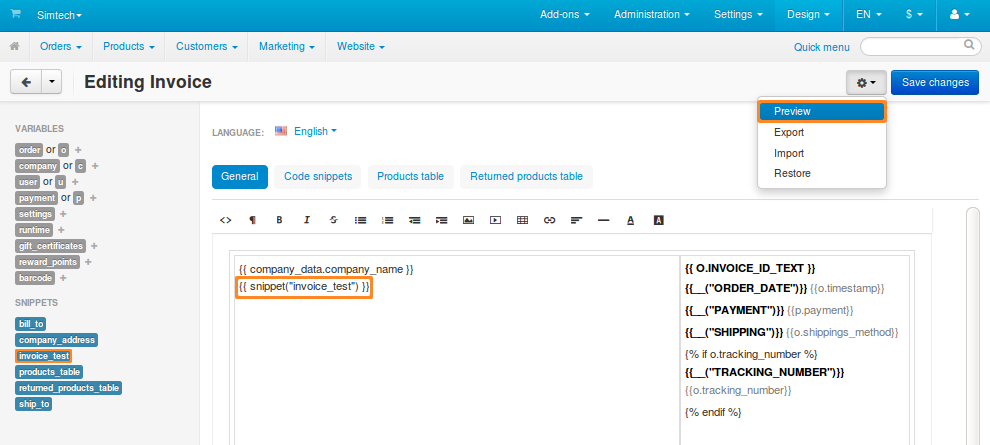Expand the barcode variable plus sign
Viewport: 990px width, 445px height.
point(63,278)
